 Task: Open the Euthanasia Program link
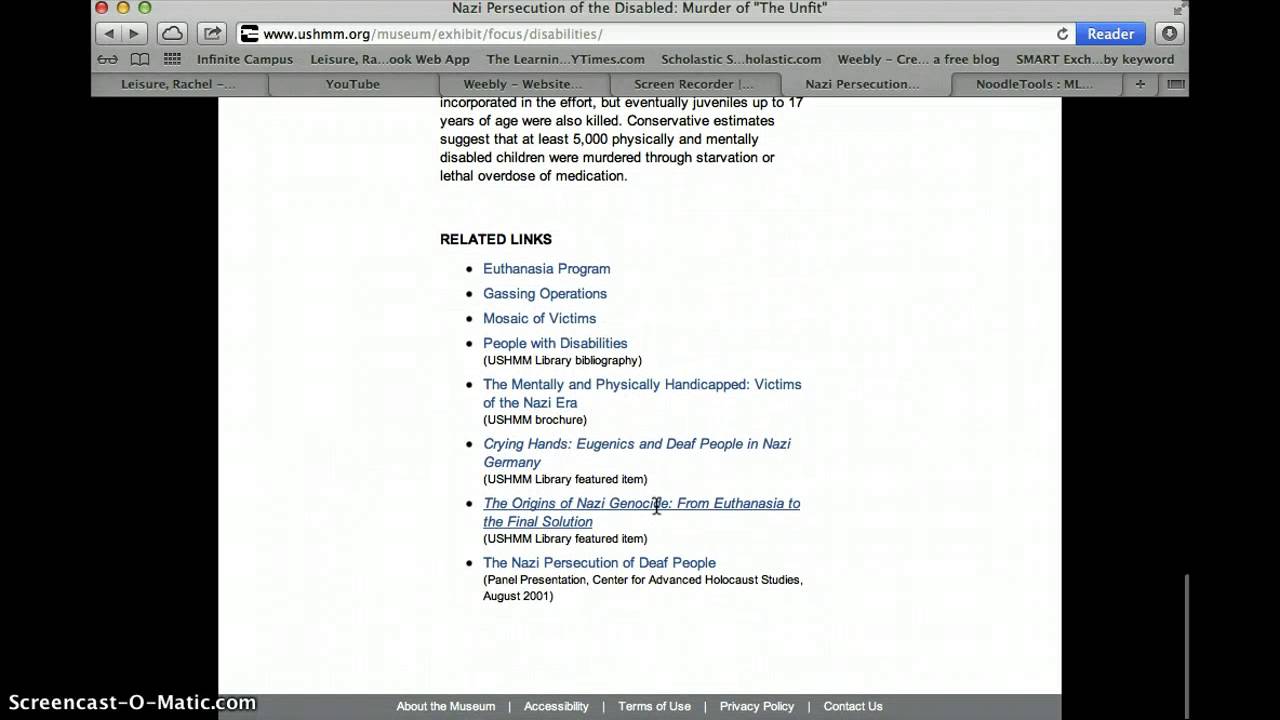(x=546, y=268)
